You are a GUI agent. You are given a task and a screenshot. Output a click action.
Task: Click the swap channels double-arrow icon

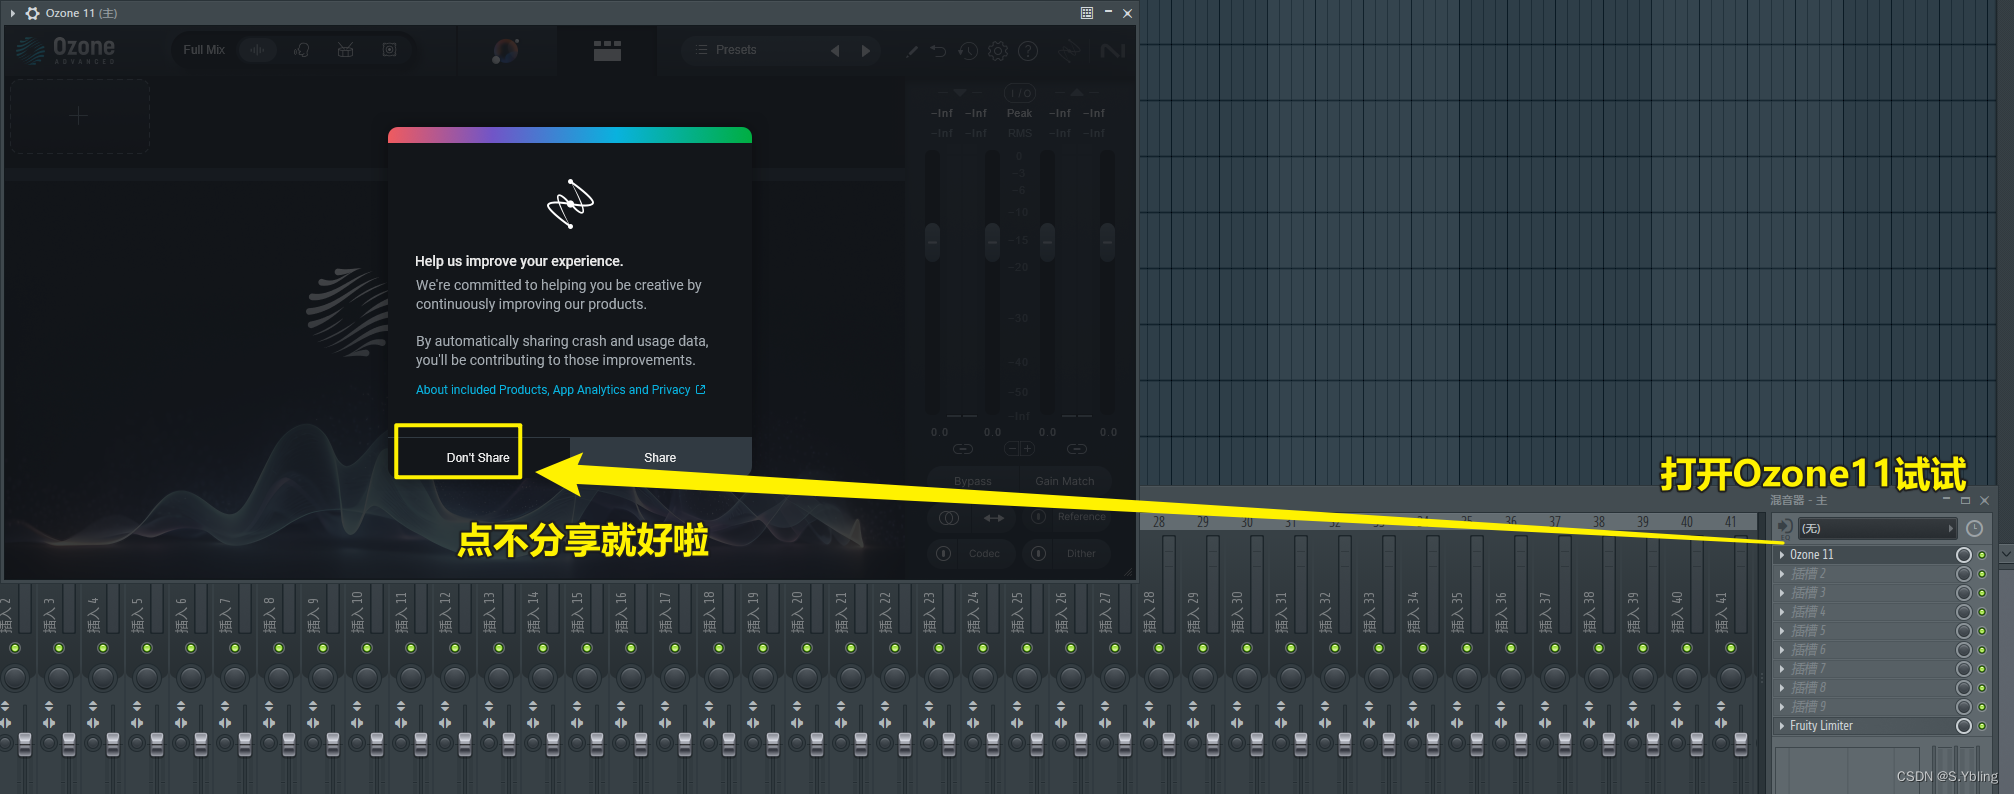[x=994, y=517]
